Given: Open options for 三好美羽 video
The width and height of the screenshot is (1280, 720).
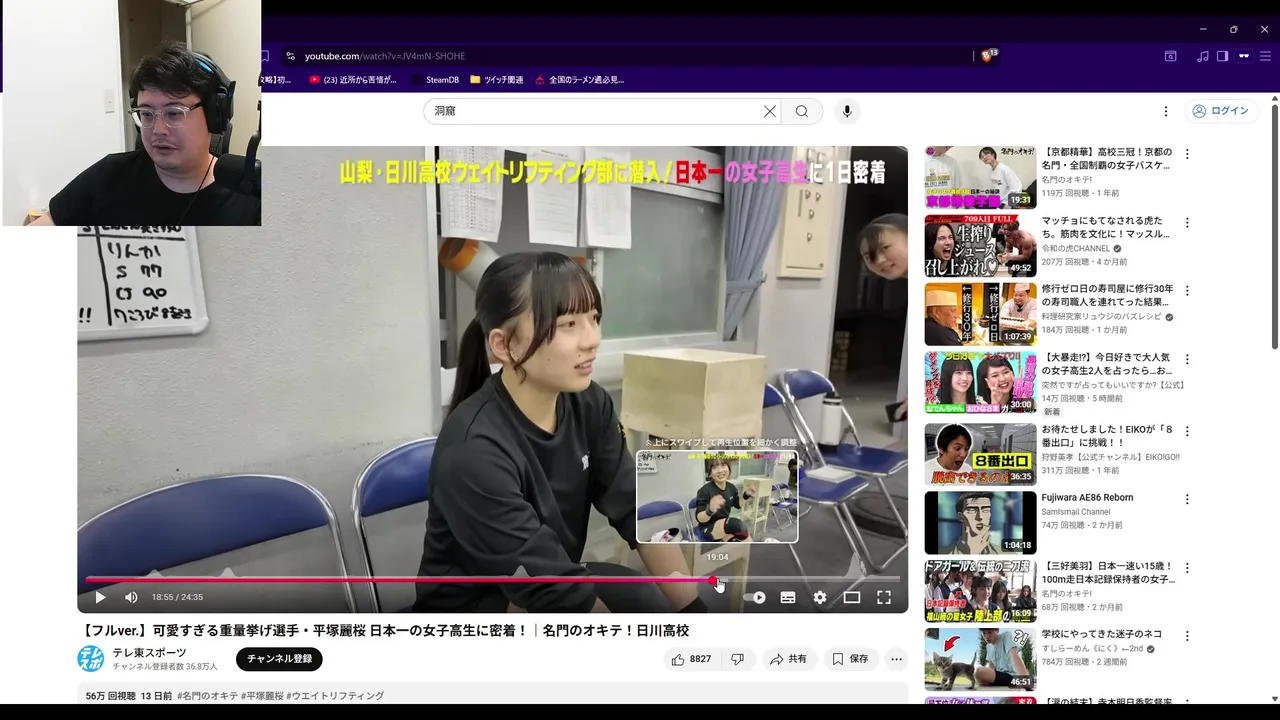Looking at the screenshot, I should [x=1187, y=567].
